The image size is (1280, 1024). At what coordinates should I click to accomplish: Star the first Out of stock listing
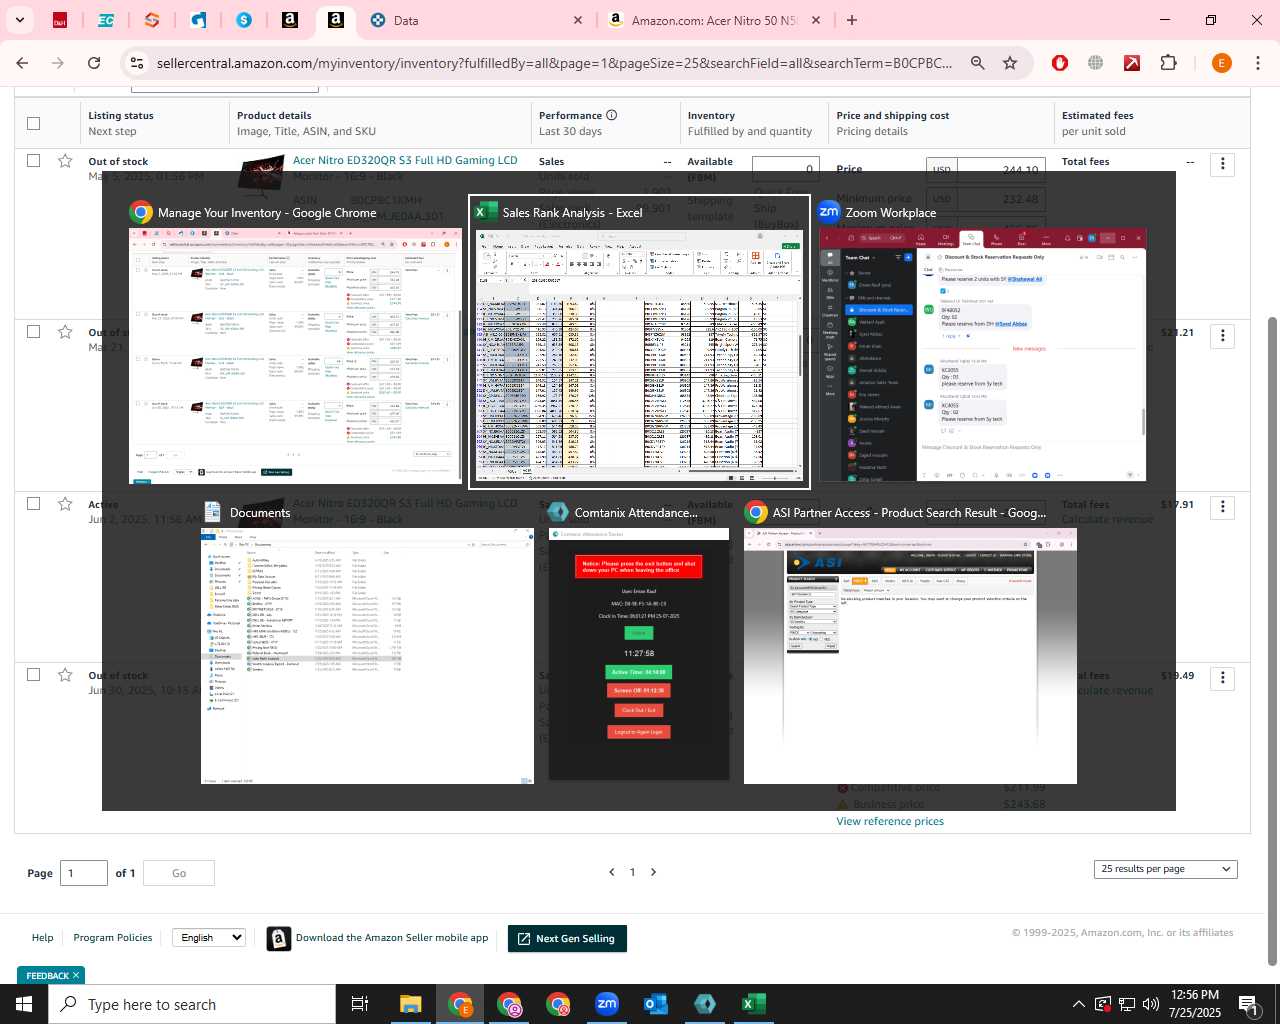coord(65,160)
